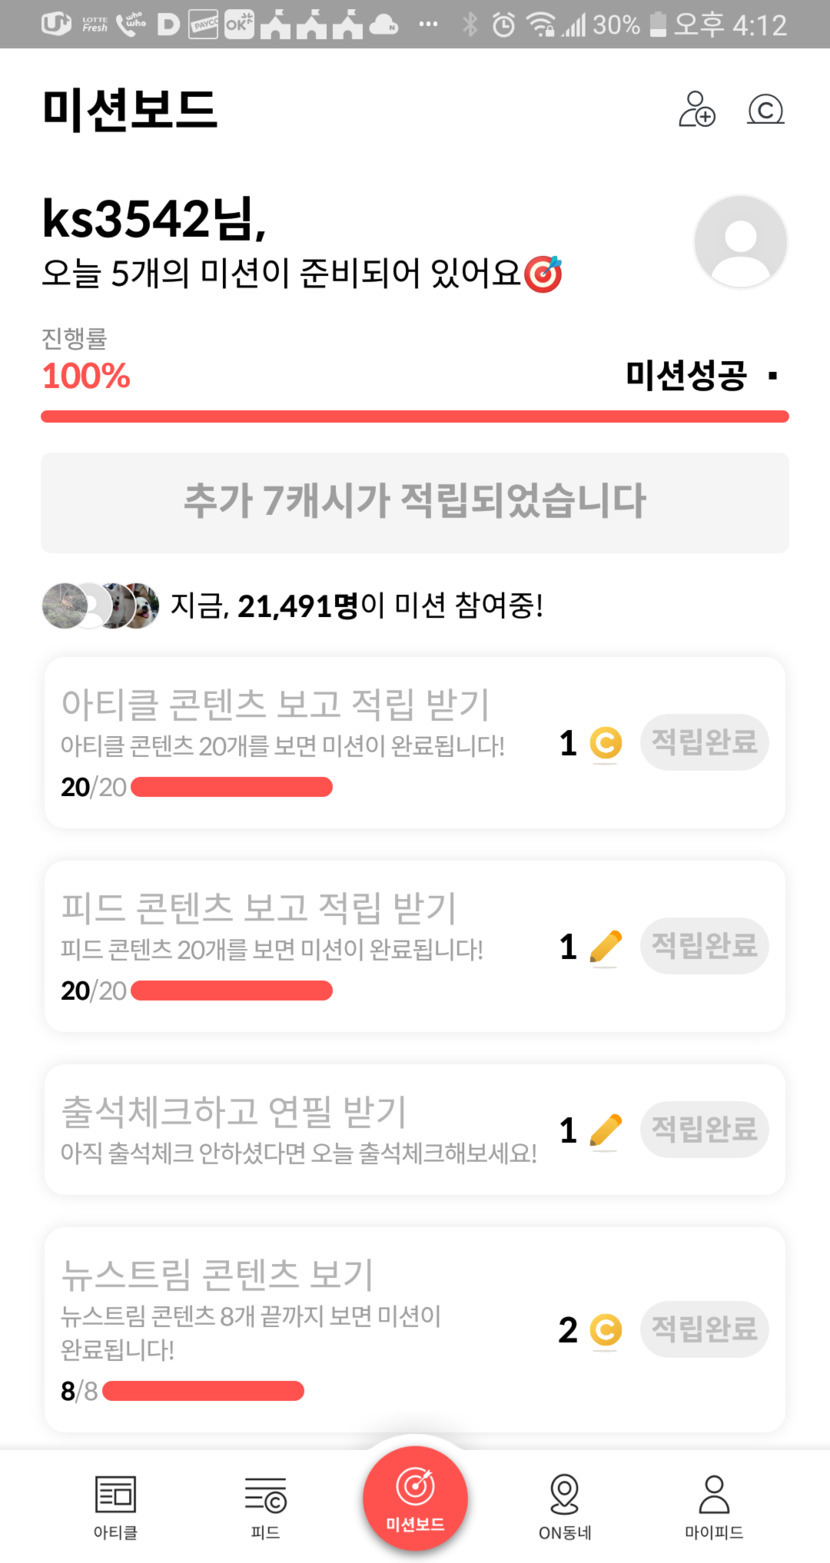Tap 적립완료 button for 출석체크 mission
830x1563 pixels.
[x=704, y=1129]
